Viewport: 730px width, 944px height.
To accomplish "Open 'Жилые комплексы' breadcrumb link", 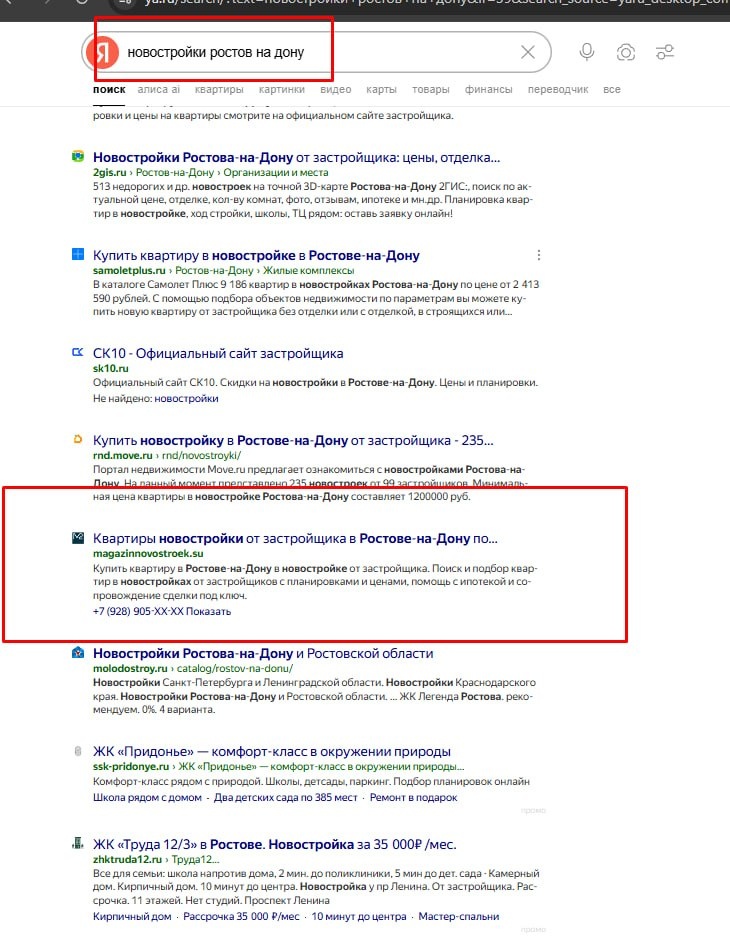I will pos(309,270).
